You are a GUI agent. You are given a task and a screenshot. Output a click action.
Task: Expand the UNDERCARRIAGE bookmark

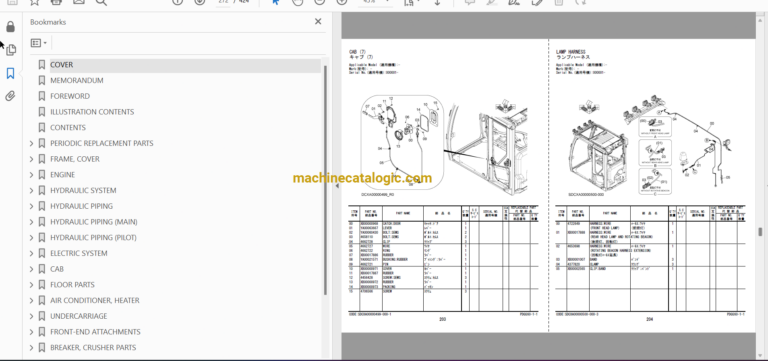click(x=31, y=316)
